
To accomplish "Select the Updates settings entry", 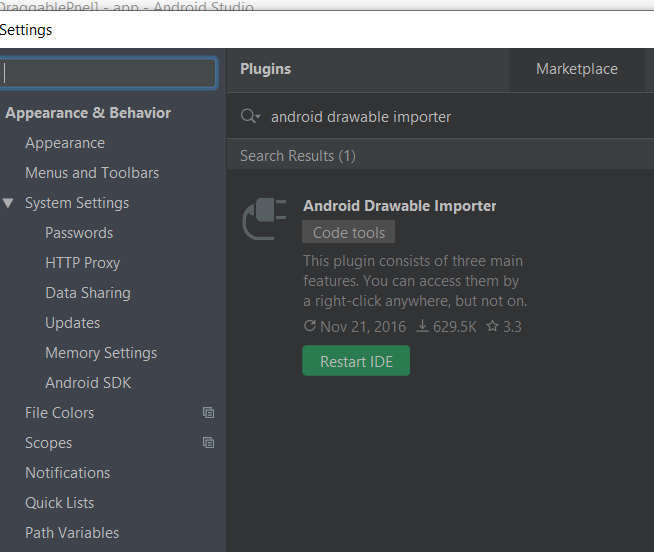I will point(73,323).
